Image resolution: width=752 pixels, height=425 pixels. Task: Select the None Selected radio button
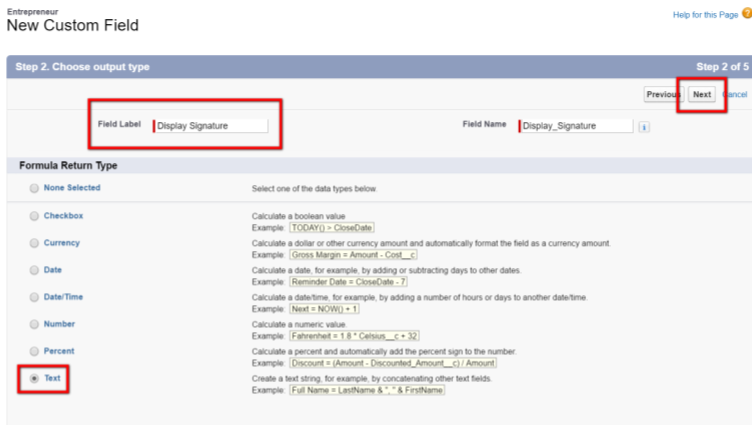point(34,188)
